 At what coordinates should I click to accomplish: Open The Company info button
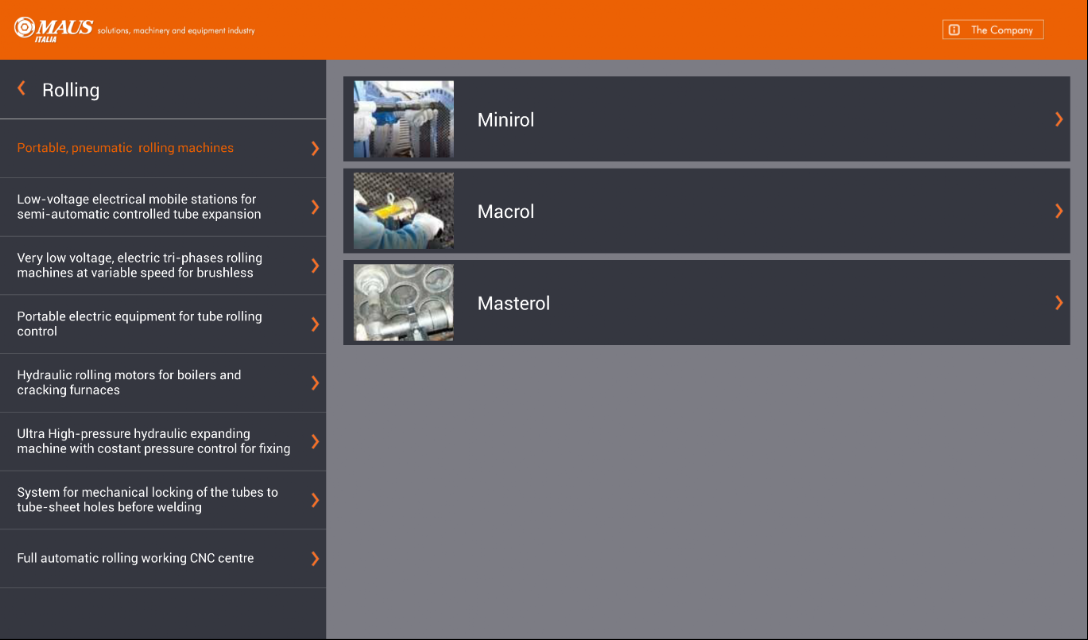click(x=992, y=30)
